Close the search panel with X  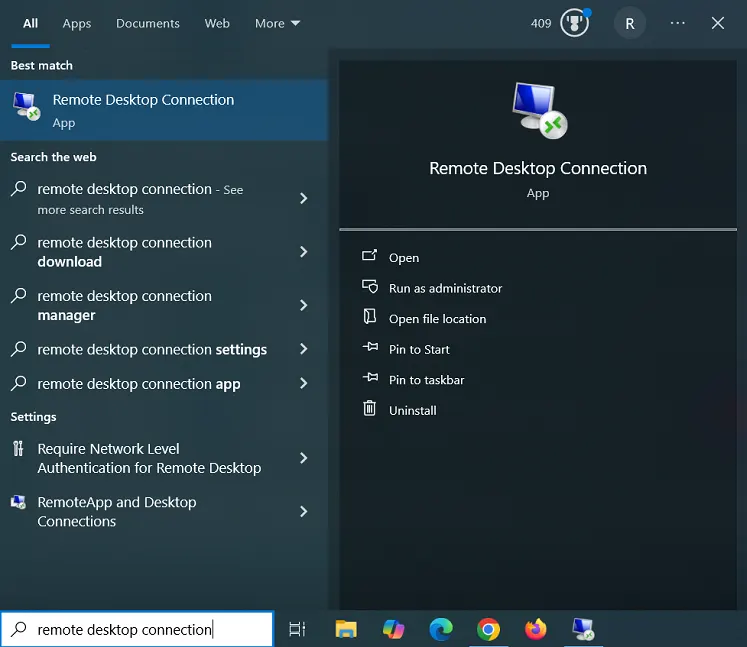(717, 23)
